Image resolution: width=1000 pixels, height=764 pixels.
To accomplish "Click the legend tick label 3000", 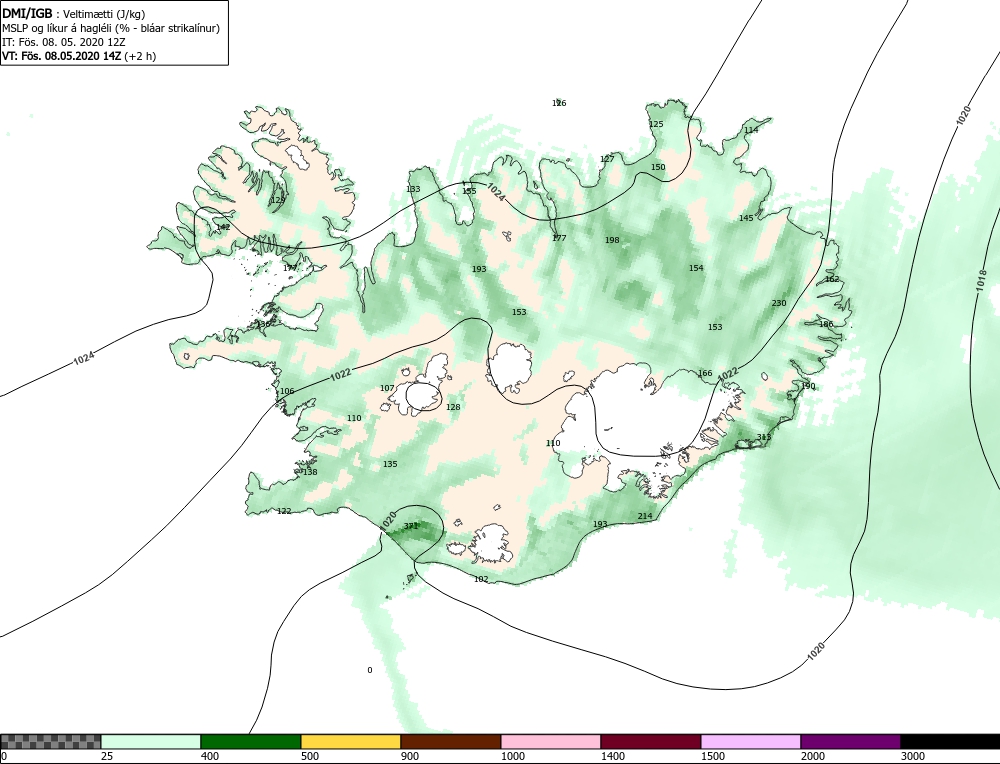I will 913,756.
